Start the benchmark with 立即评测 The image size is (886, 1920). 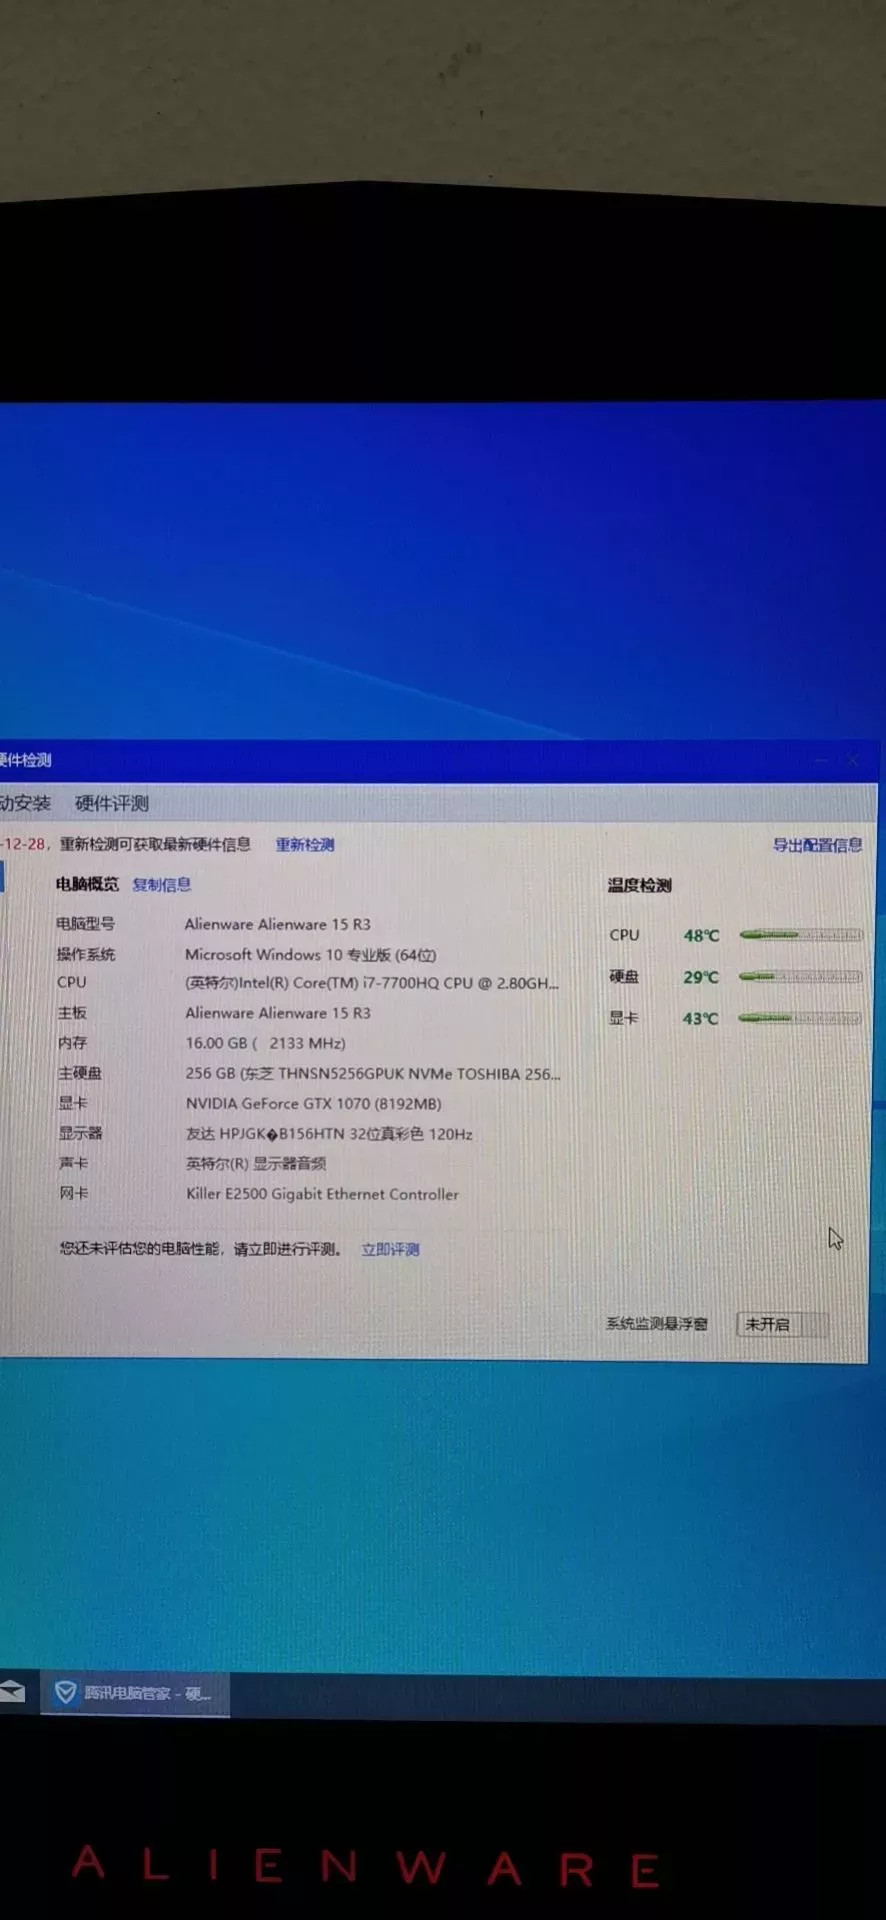point(390,1249)
